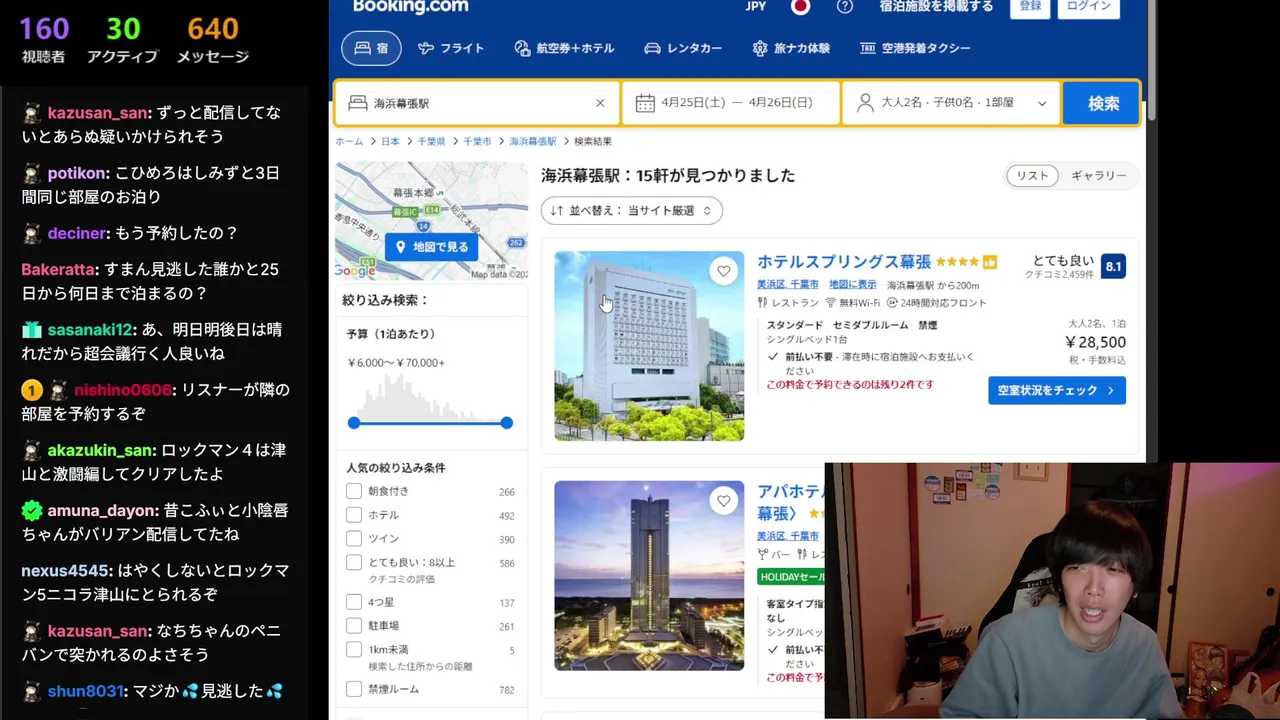Click 空室状況をチェック for ホテルスプリングス幕張
The image size is (1280, 720).
(1057, 391)
